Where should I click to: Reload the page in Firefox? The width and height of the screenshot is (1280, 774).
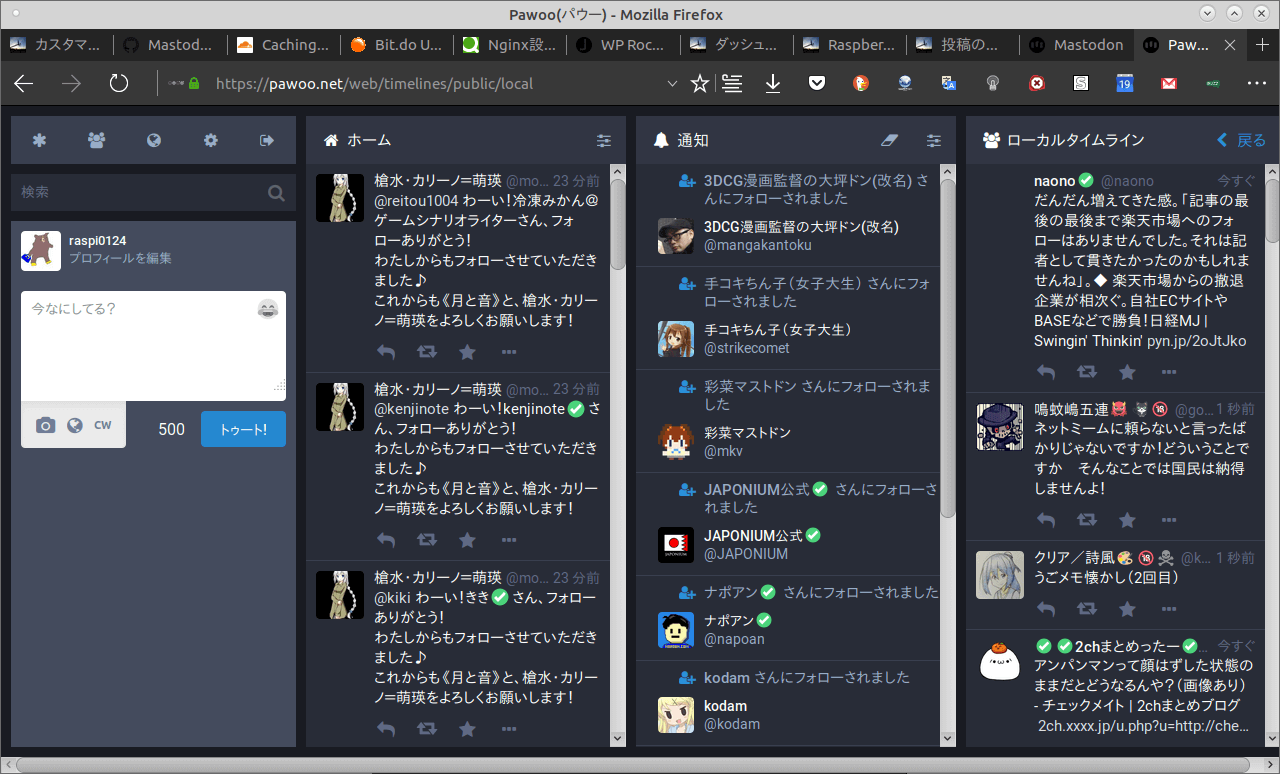pos(119,84)
